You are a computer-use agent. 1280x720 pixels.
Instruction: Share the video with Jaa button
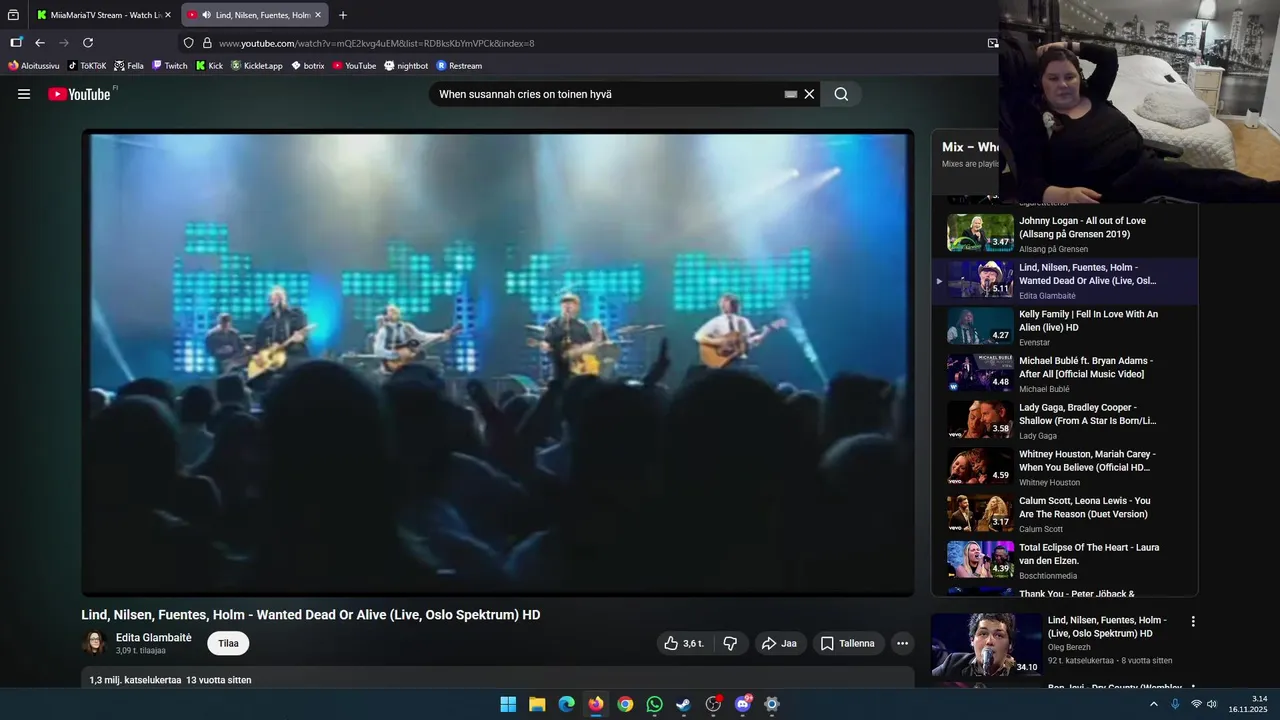pos(781,644)
